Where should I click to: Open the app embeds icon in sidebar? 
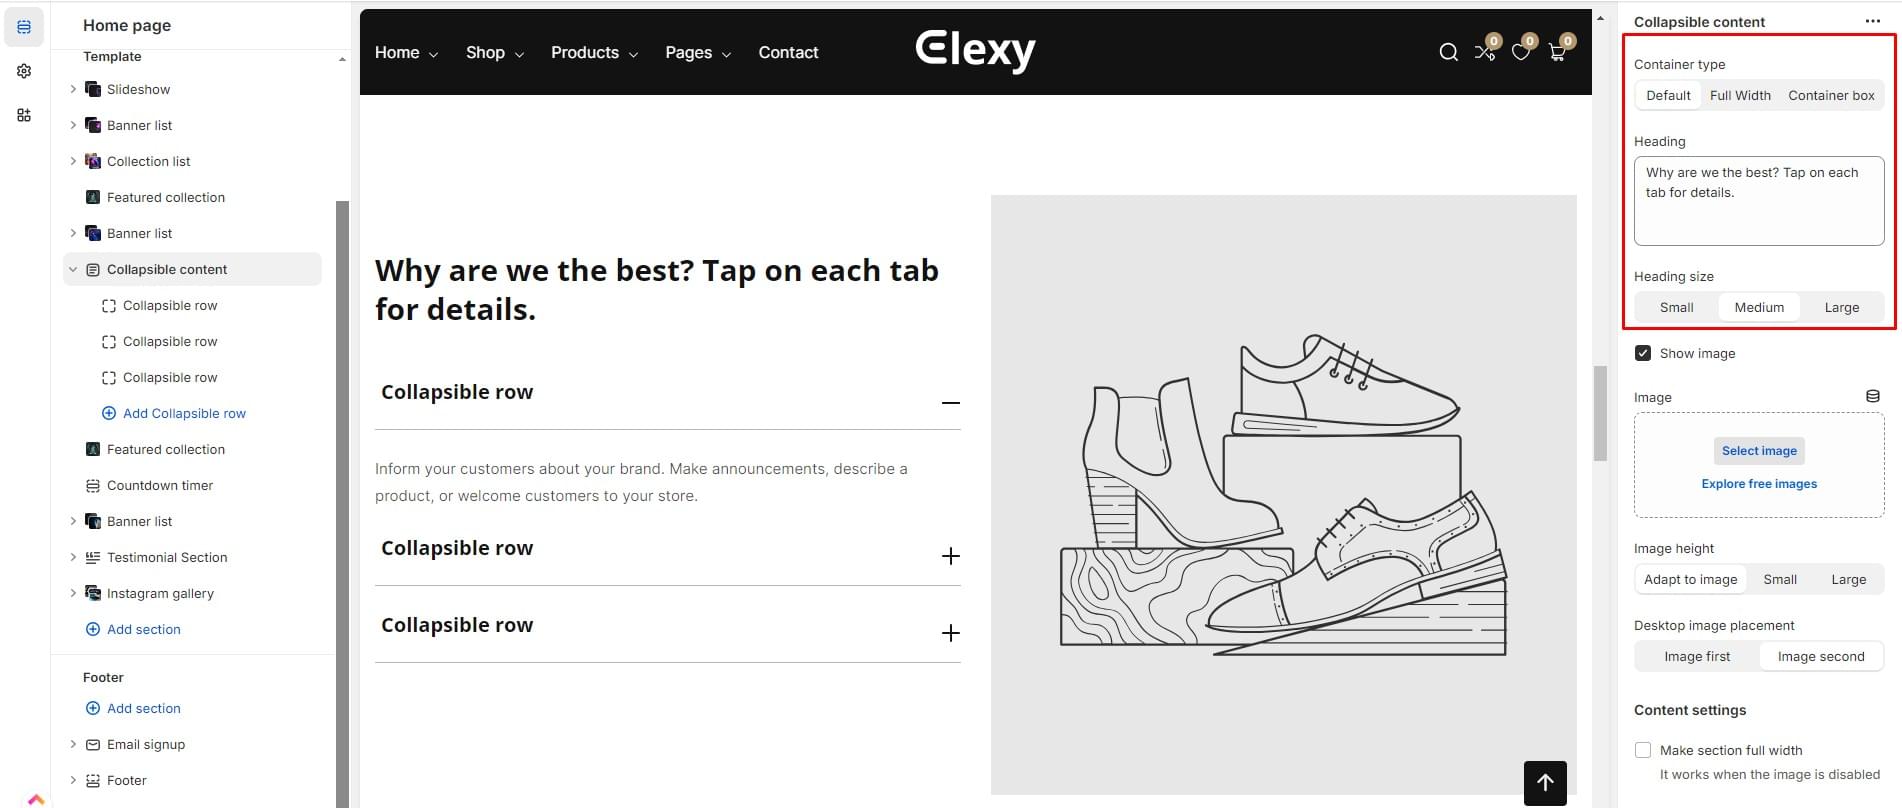coord(24,115)
